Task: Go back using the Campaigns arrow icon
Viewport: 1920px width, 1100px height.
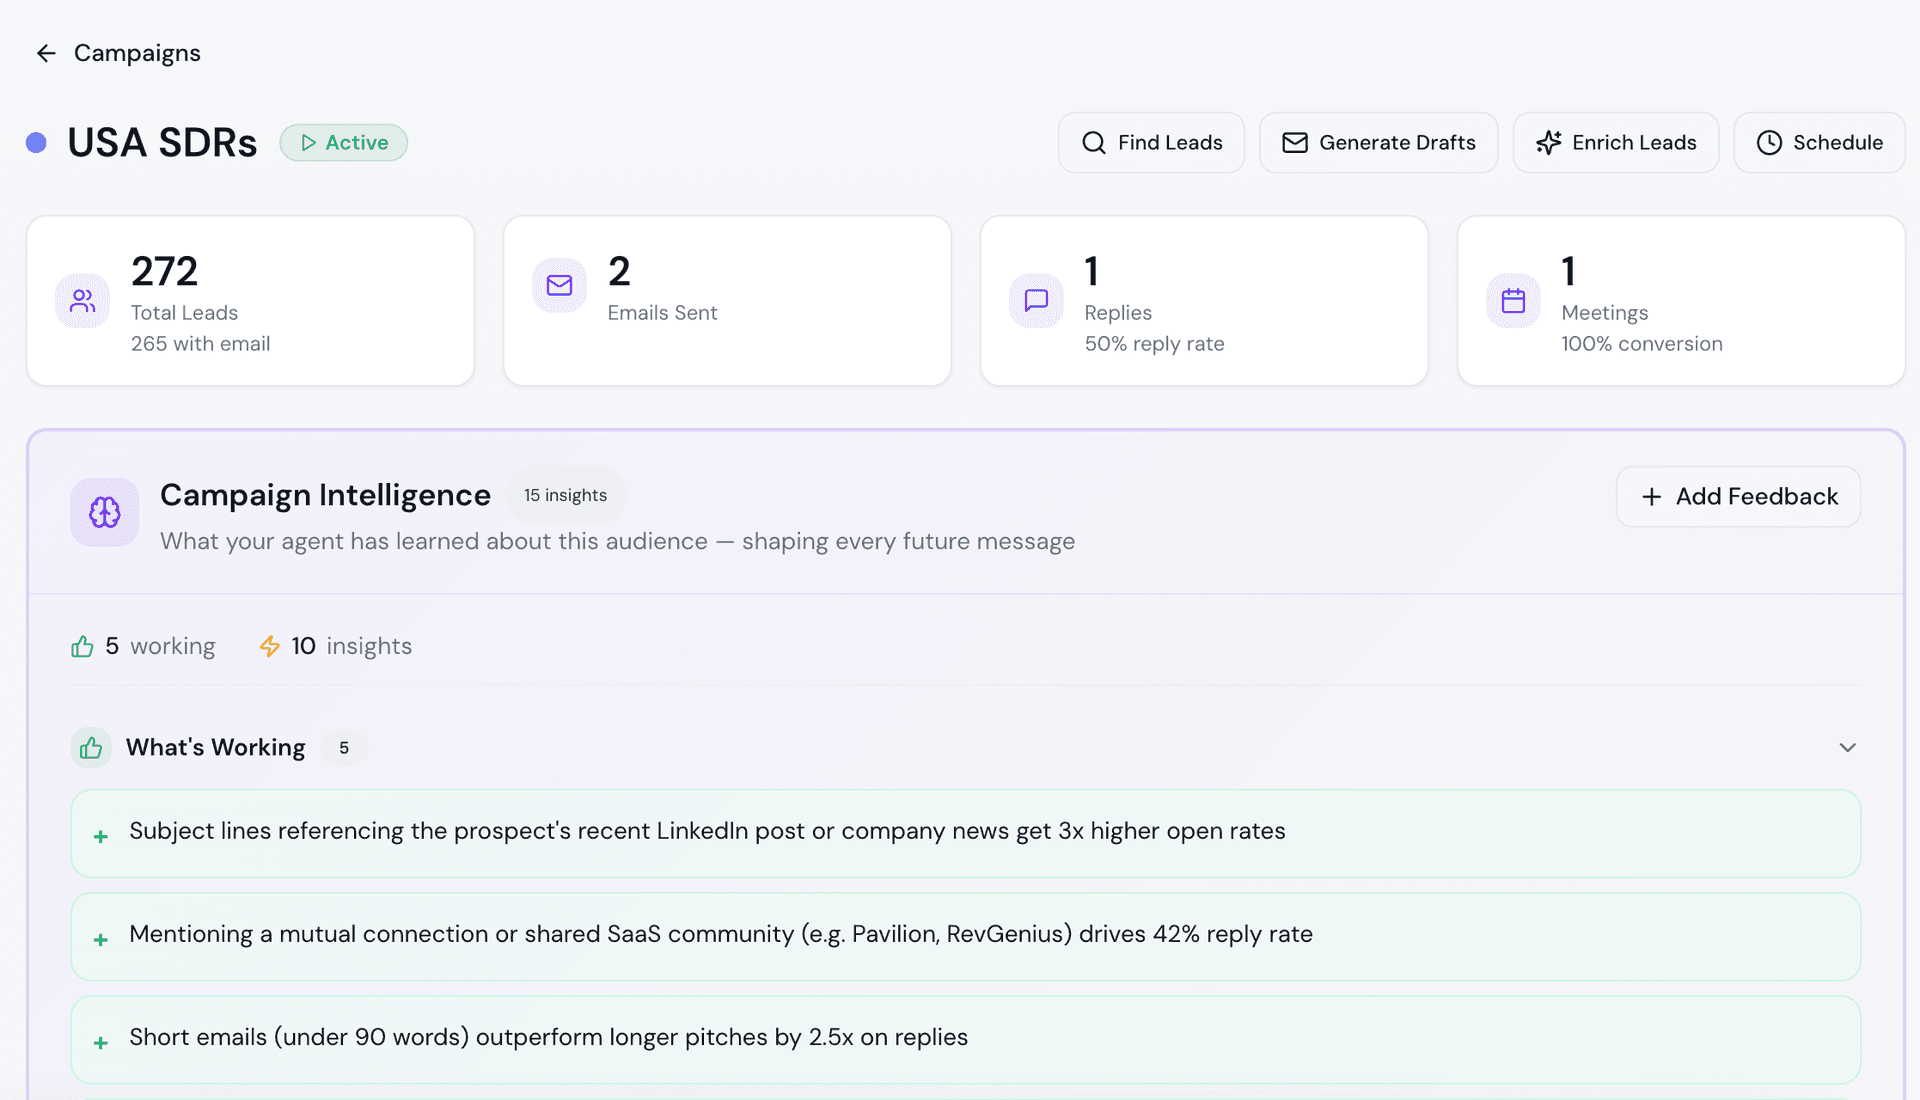Action: pyautogui.click(x=46, y=53)
